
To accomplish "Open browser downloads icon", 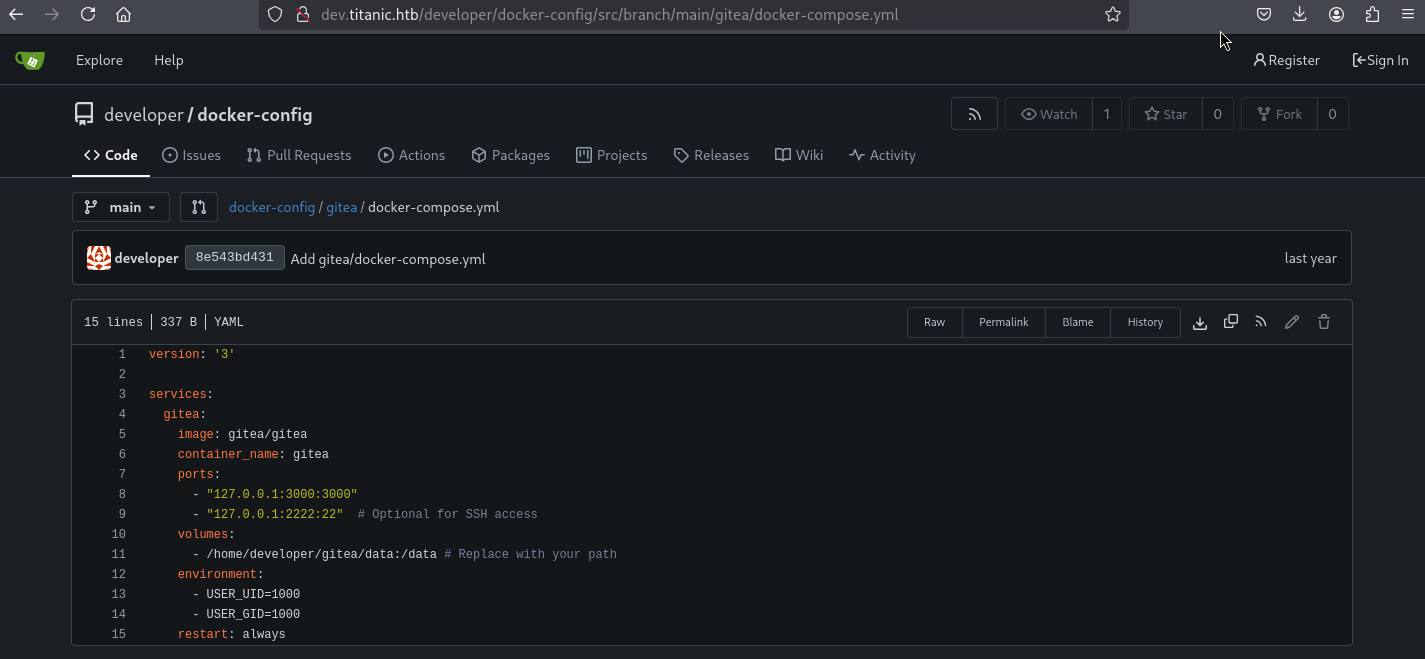I will [x=1300, y=14].
